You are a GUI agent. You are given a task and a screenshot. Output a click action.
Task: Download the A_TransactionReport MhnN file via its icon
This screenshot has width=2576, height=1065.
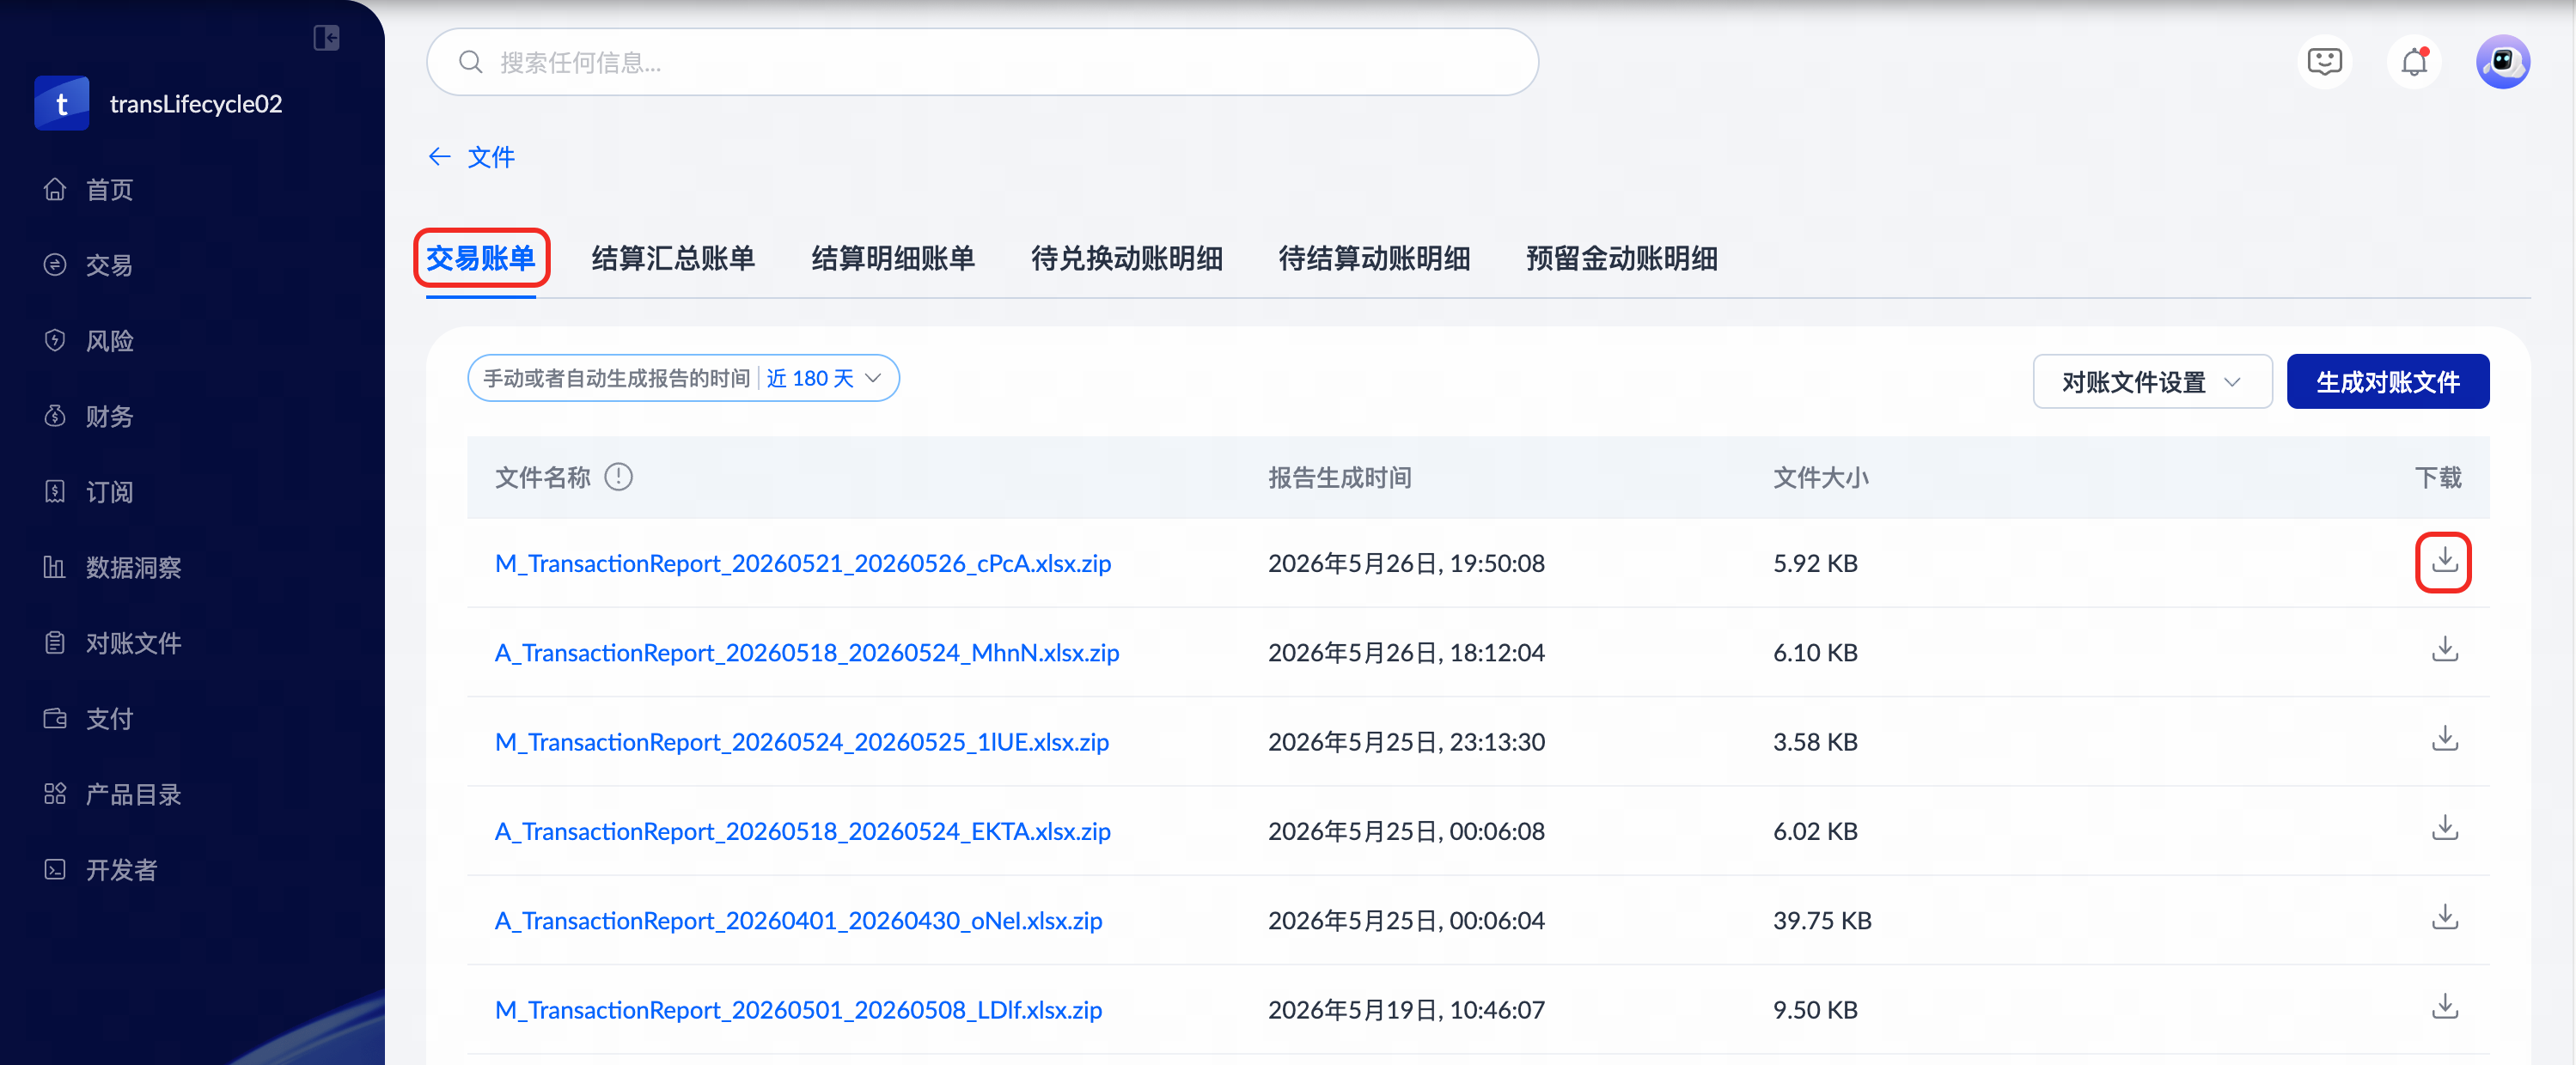click(2444, 651)
